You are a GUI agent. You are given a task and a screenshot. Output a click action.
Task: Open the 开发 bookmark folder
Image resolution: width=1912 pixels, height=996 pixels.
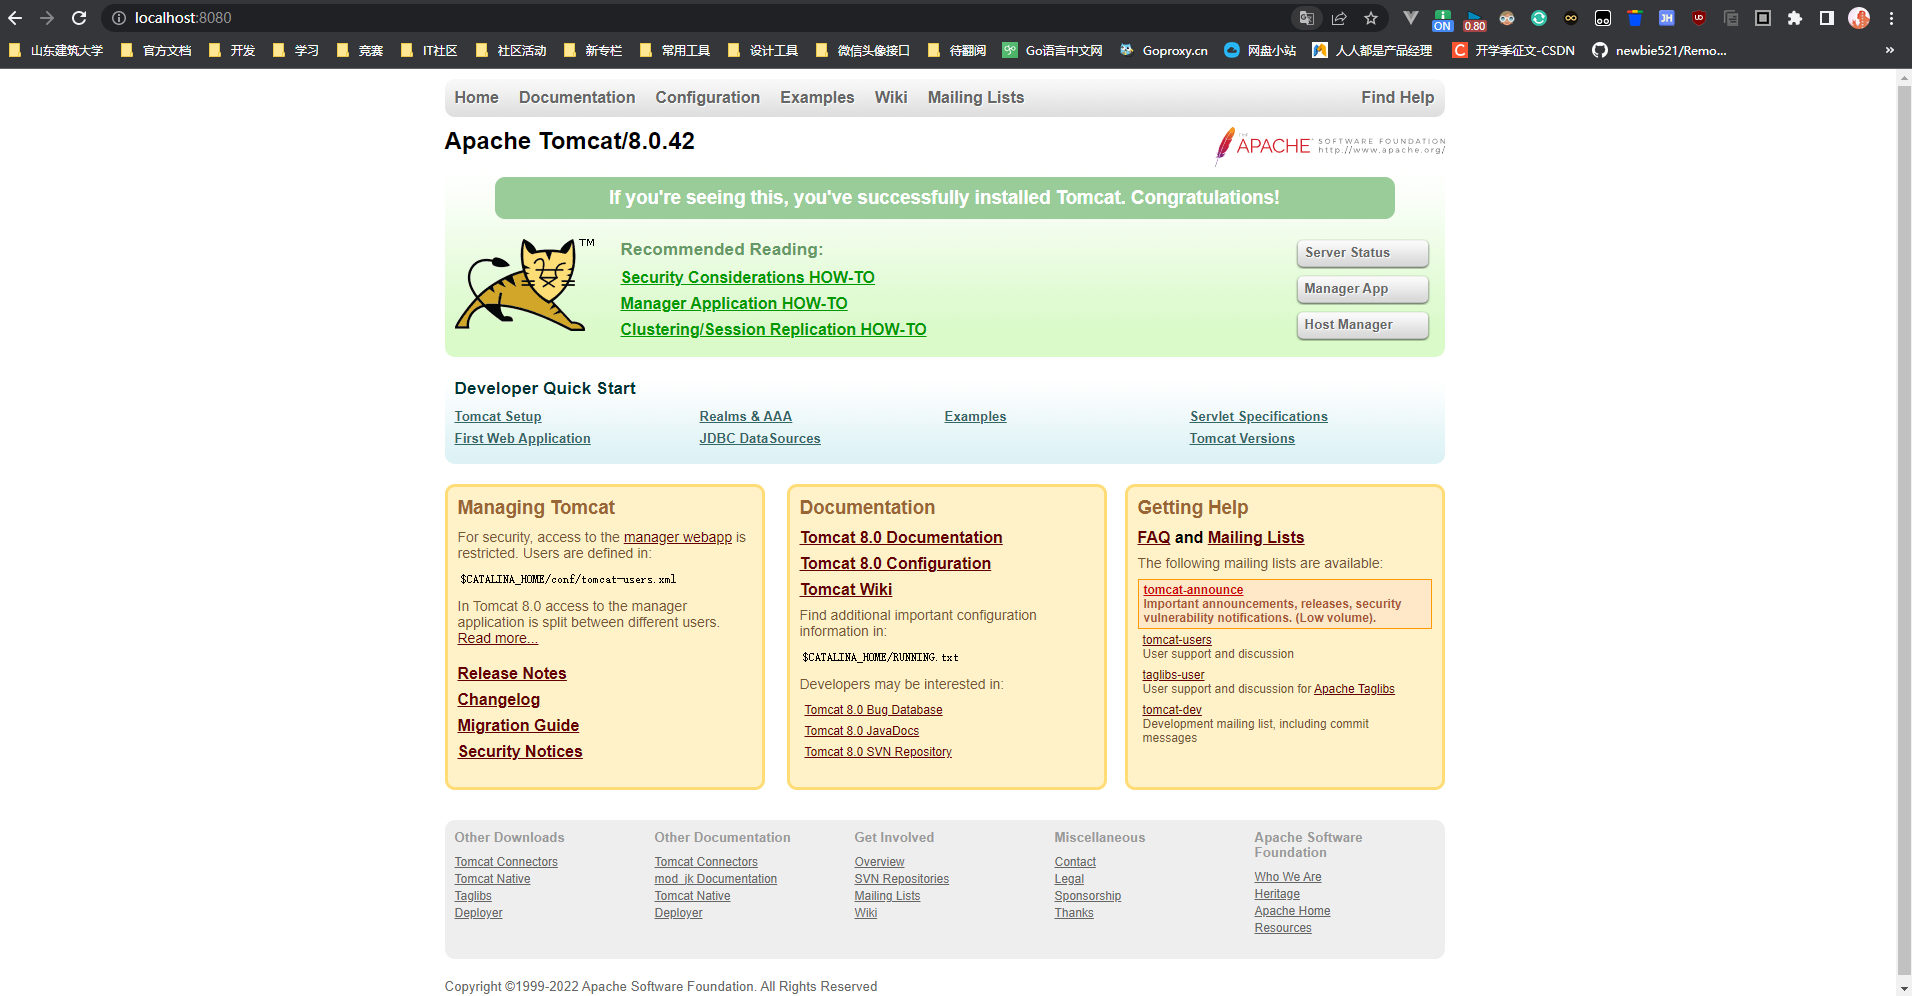click(x=232, y=50)
